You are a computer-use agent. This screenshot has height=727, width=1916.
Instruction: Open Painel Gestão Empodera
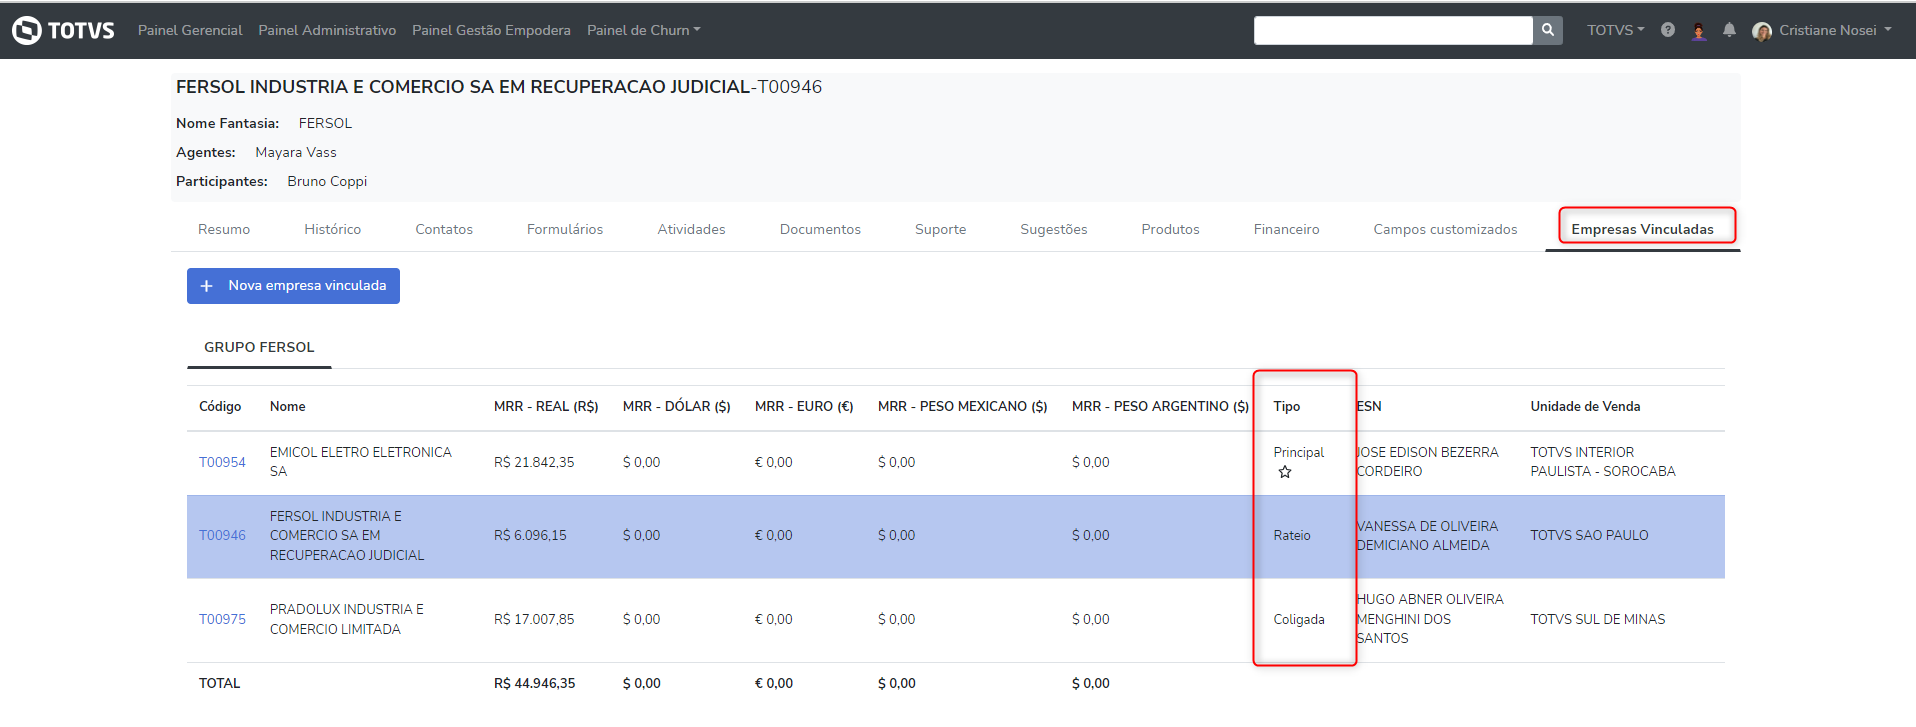(491, 30)
